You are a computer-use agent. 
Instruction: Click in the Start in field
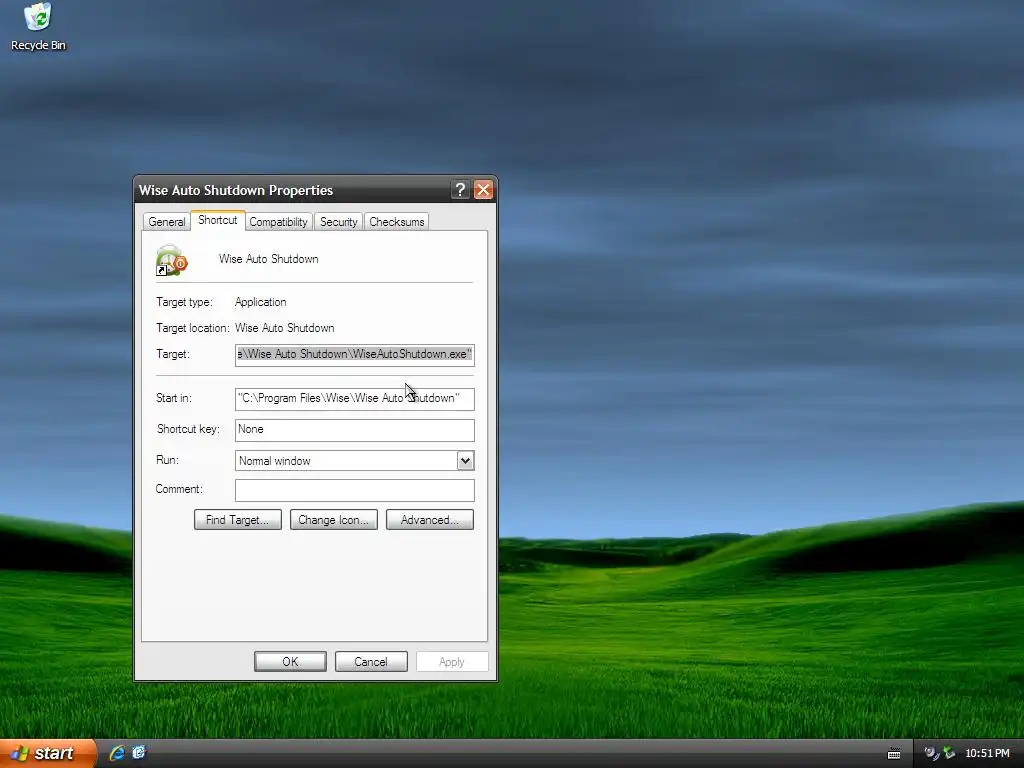click(355, 399)
